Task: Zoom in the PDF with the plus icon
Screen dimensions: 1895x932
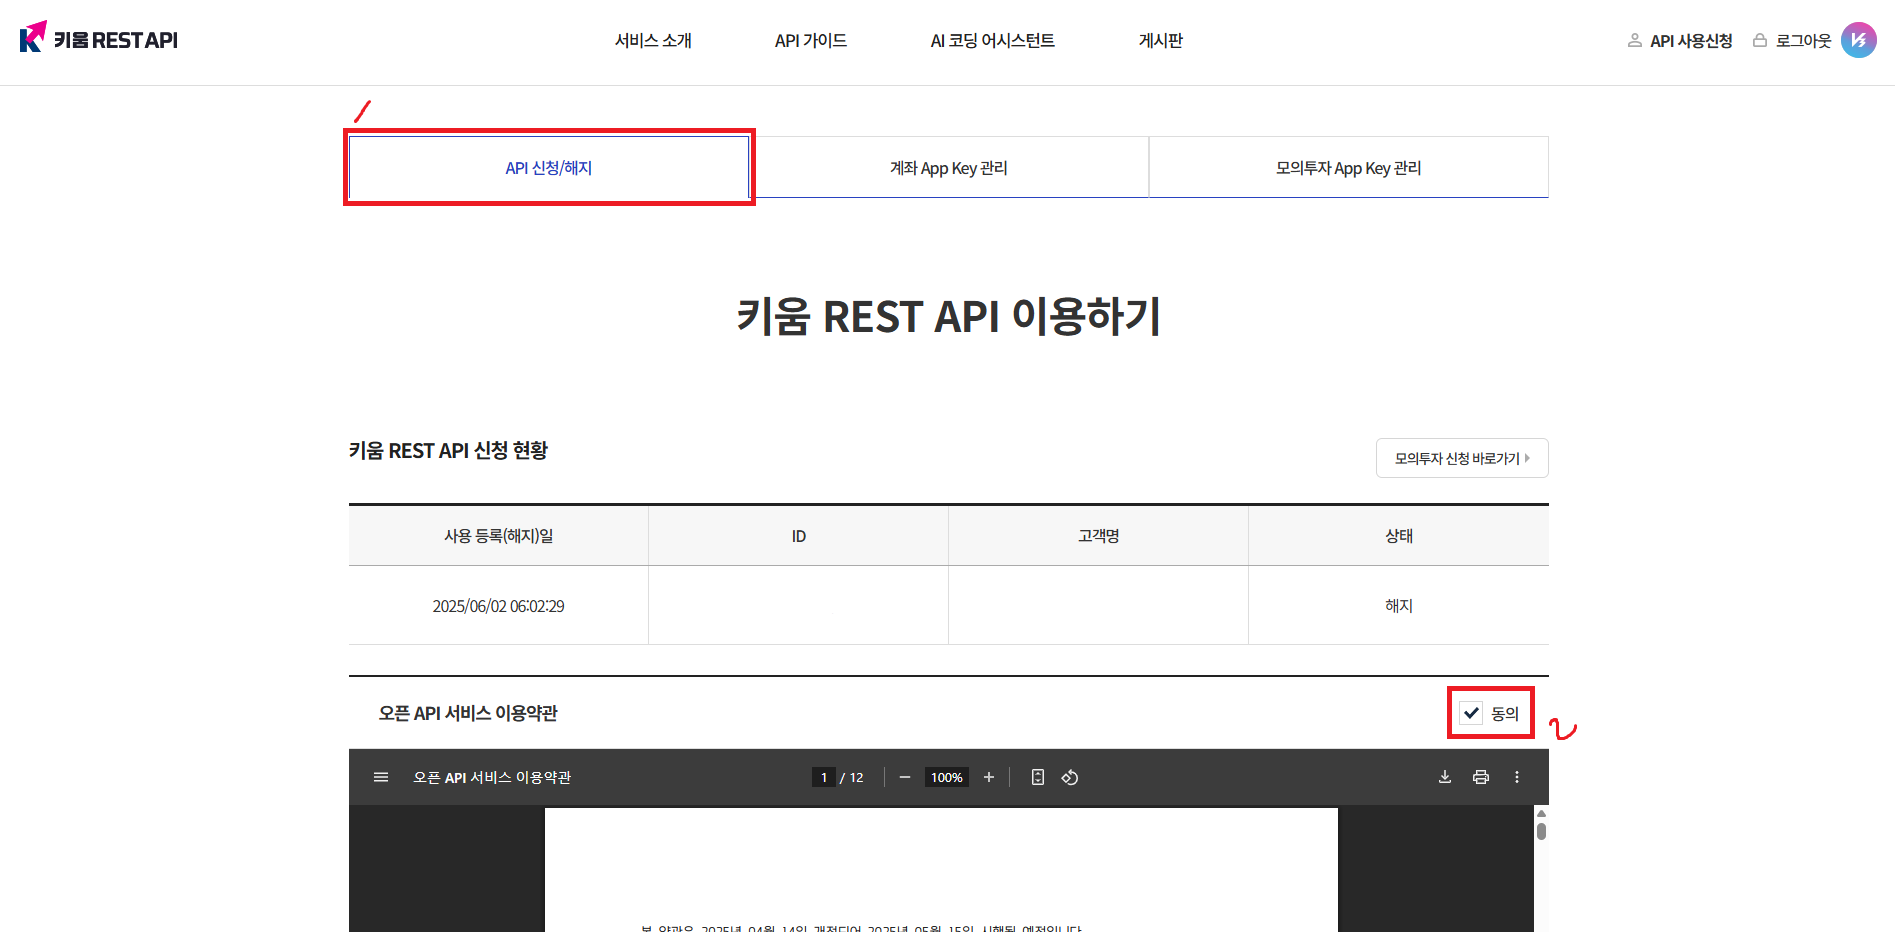Action: [x=989, y=777]
